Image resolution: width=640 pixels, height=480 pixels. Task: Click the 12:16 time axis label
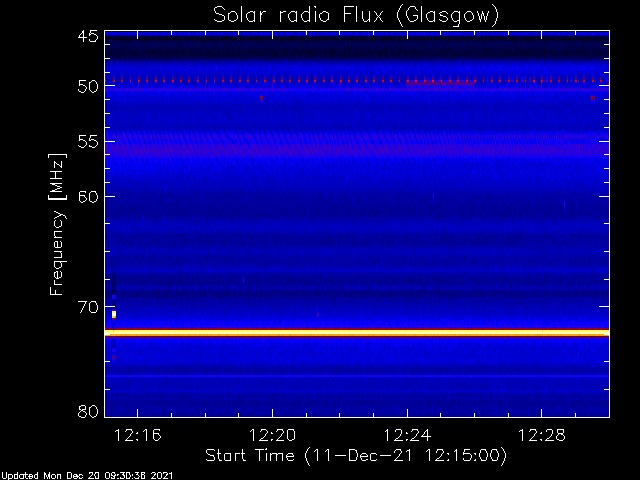point(138,436)
